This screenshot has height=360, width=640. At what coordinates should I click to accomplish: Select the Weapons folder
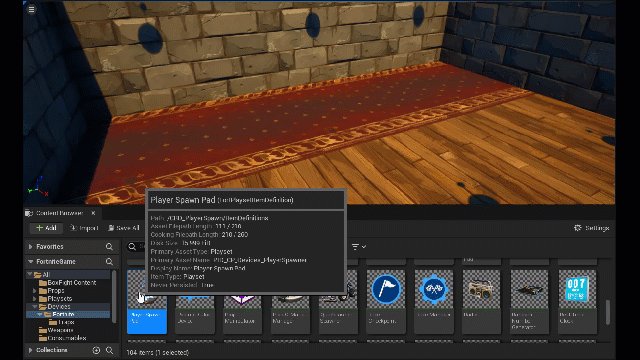[56, 330]
